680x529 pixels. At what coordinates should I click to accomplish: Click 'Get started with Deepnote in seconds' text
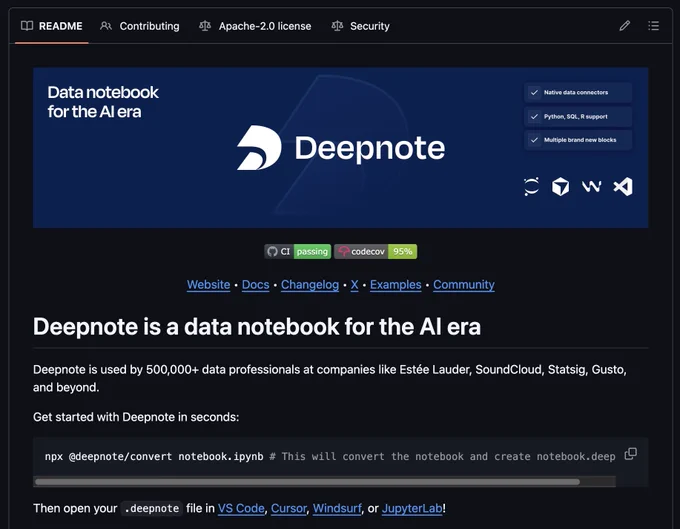click(x=136, y=417)
